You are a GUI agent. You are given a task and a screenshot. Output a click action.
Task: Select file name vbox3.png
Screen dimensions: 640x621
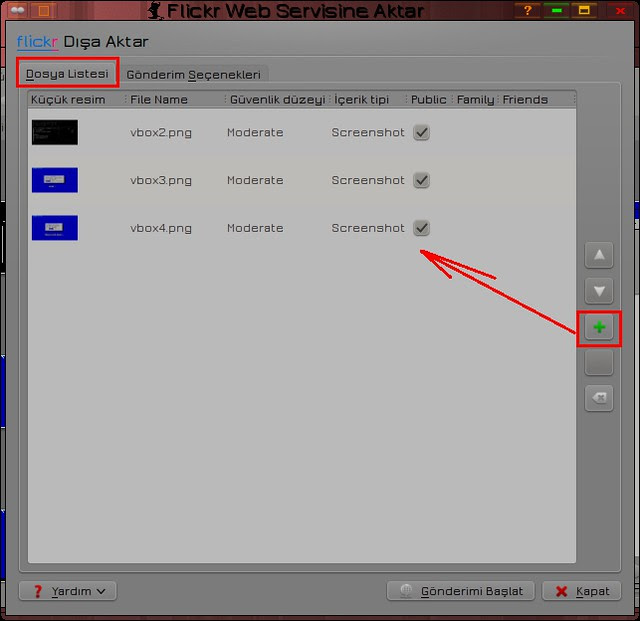pyautogui.click(x=161, y=180)
